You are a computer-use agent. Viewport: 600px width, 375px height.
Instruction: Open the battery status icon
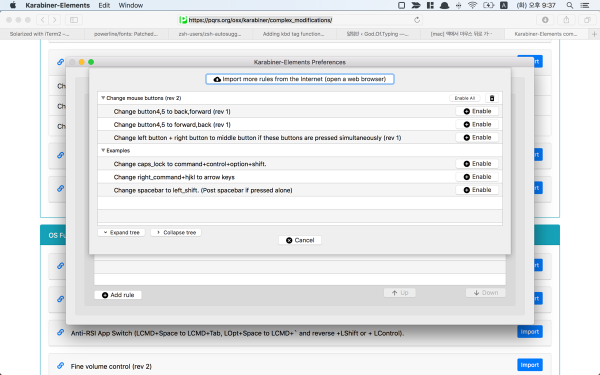[488, 5]
